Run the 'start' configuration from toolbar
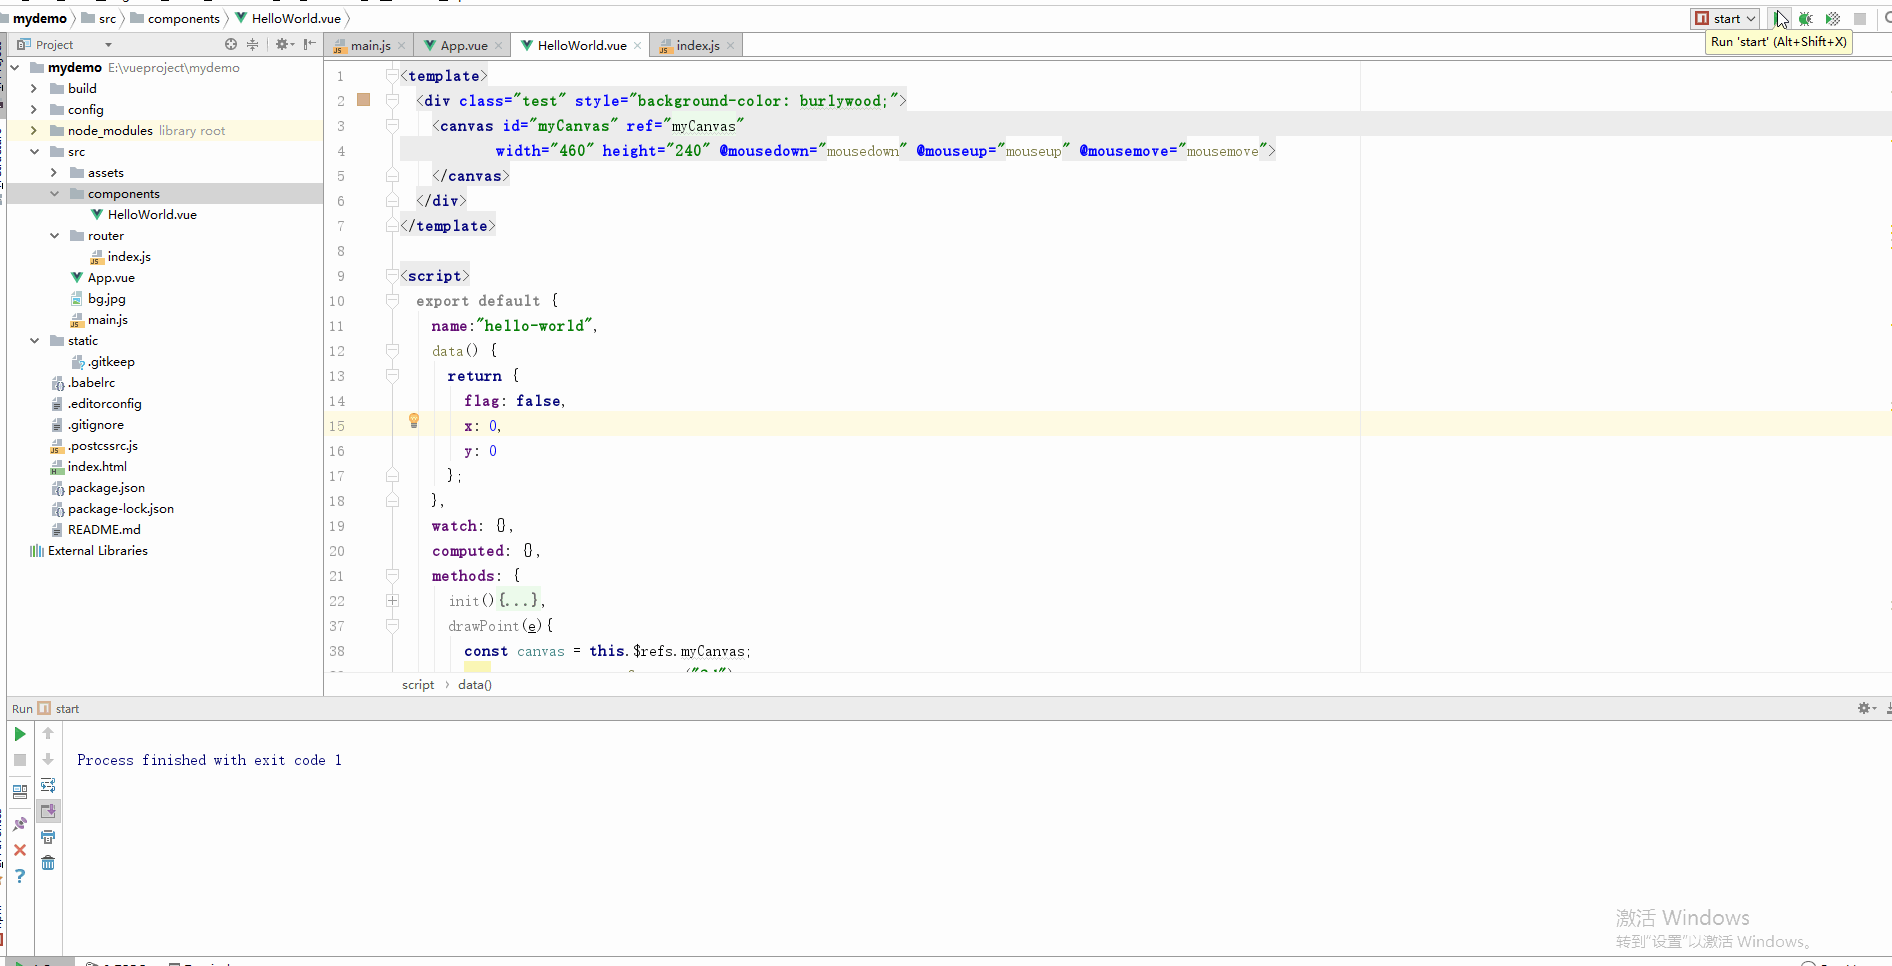 click(x=1779, y=19)
